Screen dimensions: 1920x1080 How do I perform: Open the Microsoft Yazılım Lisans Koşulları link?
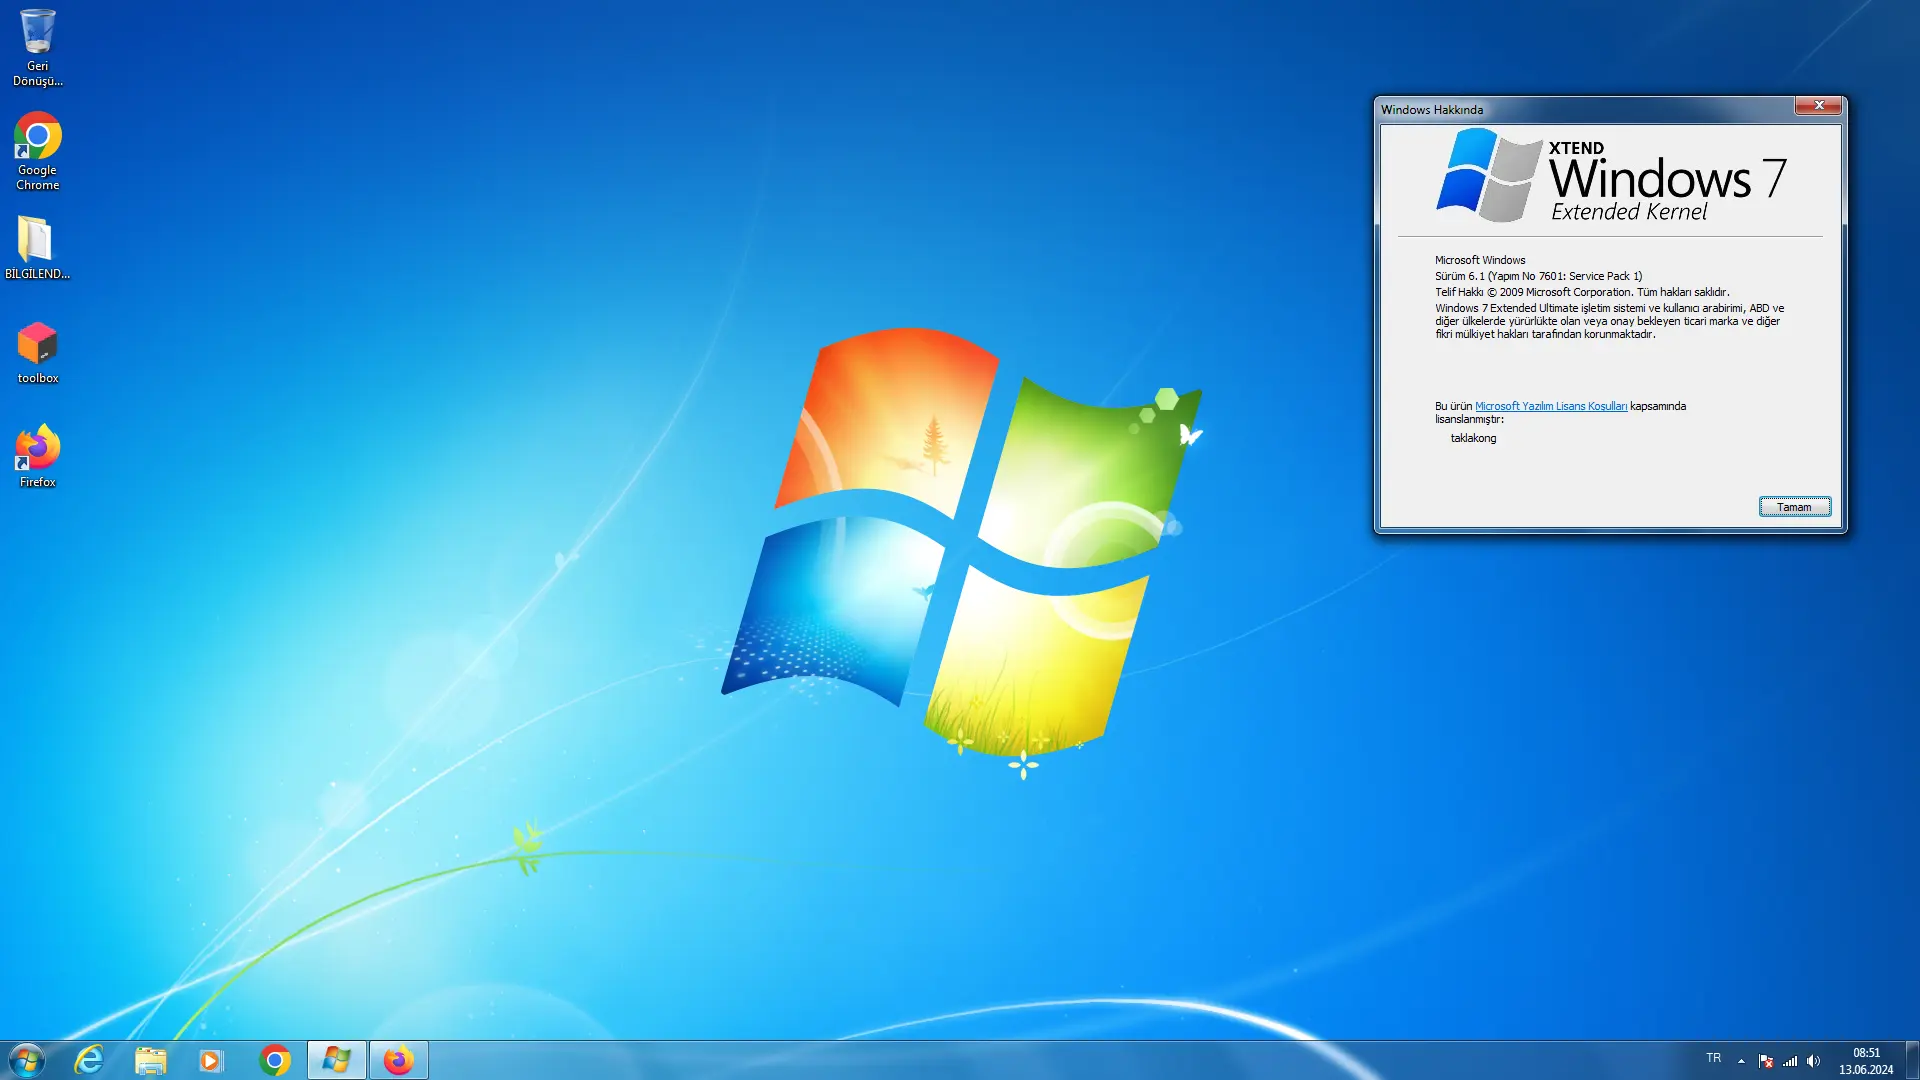click(x=1551, y=406)
